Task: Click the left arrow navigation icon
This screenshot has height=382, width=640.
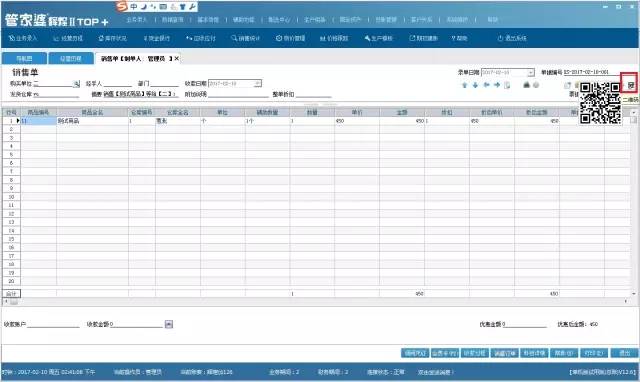Action: coord(487,85)
